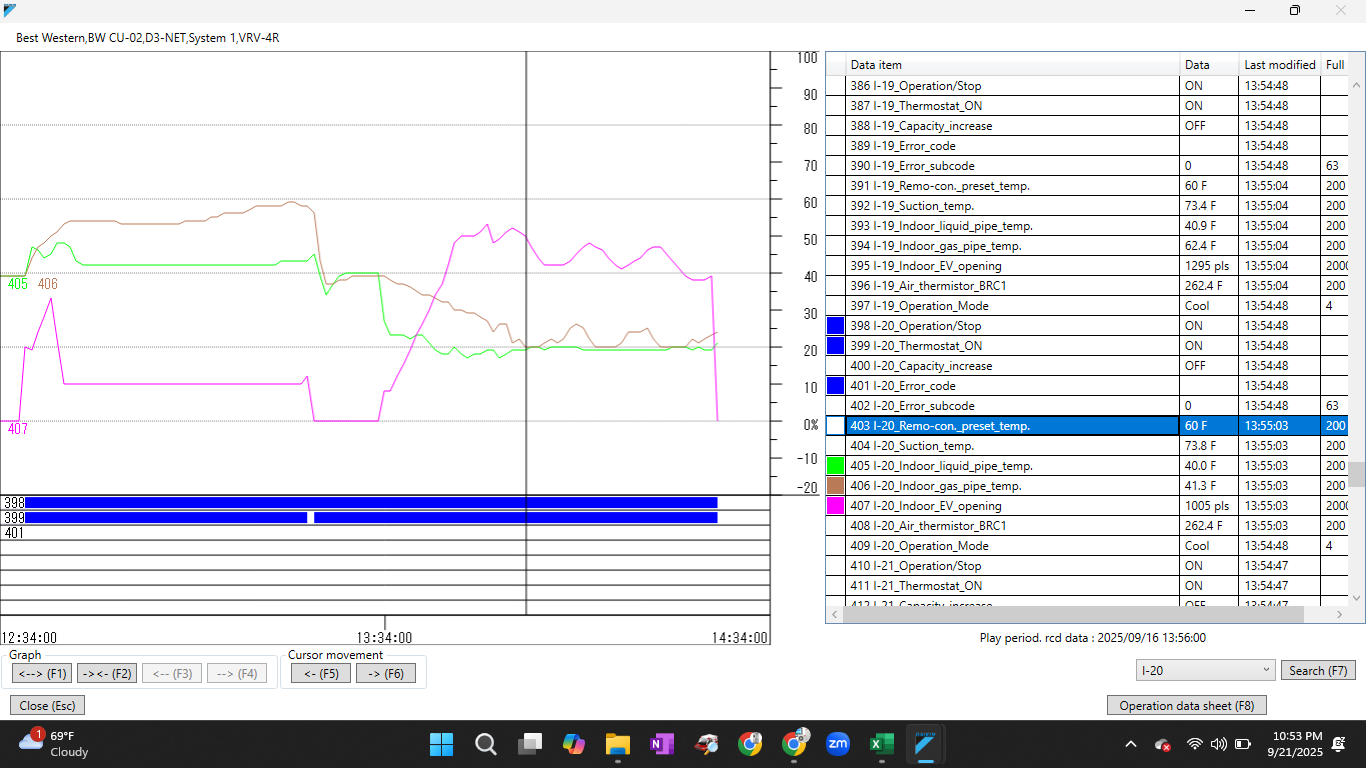Toggle the brown indicator for I-20_Indoor_gas_pipe_temp
This screenshot has height=768, width=1366.
click(x=835, y=485)
